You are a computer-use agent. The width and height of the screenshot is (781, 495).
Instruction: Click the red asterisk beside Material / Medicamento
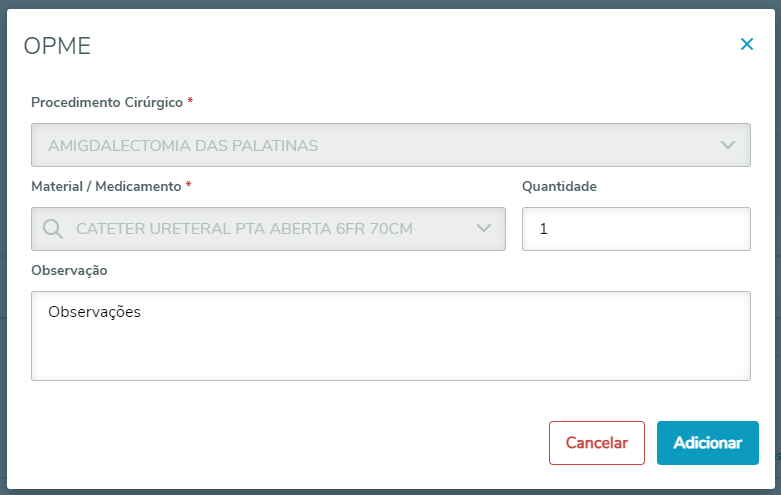click(188, 185)
